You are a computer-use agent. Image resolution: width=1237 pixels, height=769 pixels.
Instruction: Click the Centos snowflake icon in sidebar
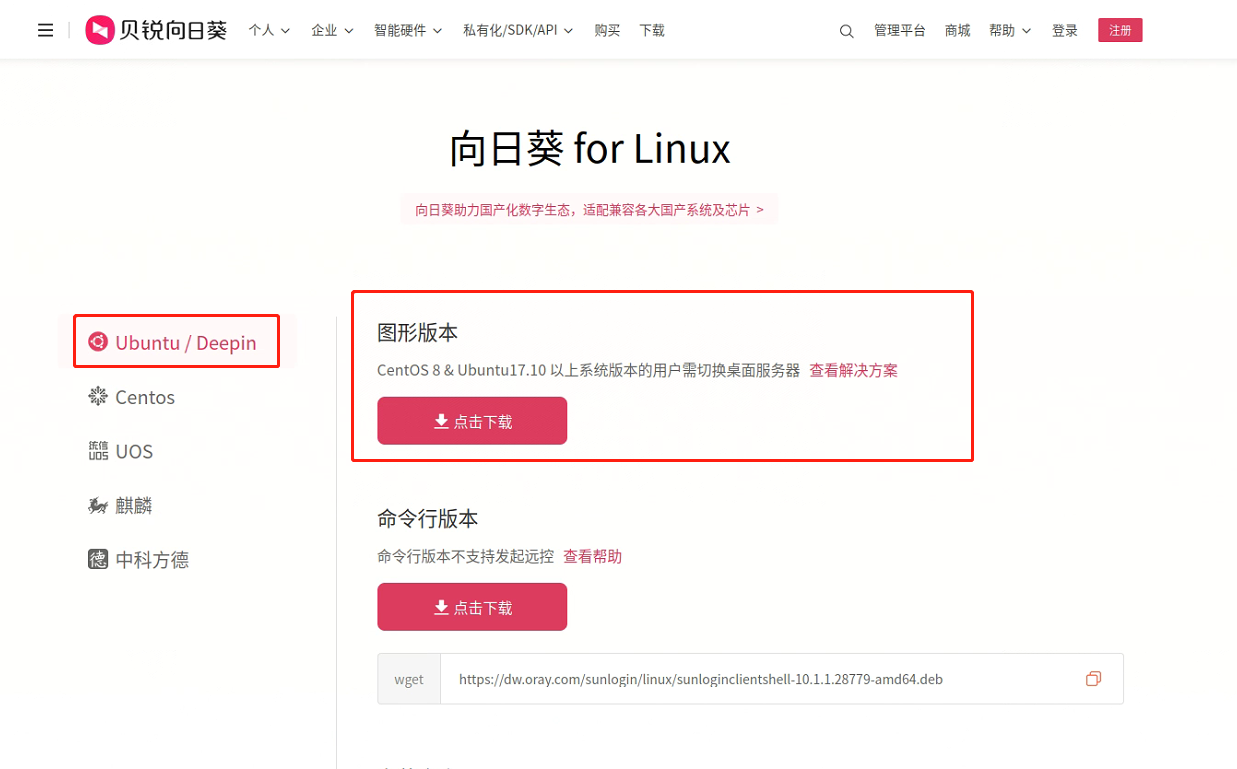pos(98,396)
